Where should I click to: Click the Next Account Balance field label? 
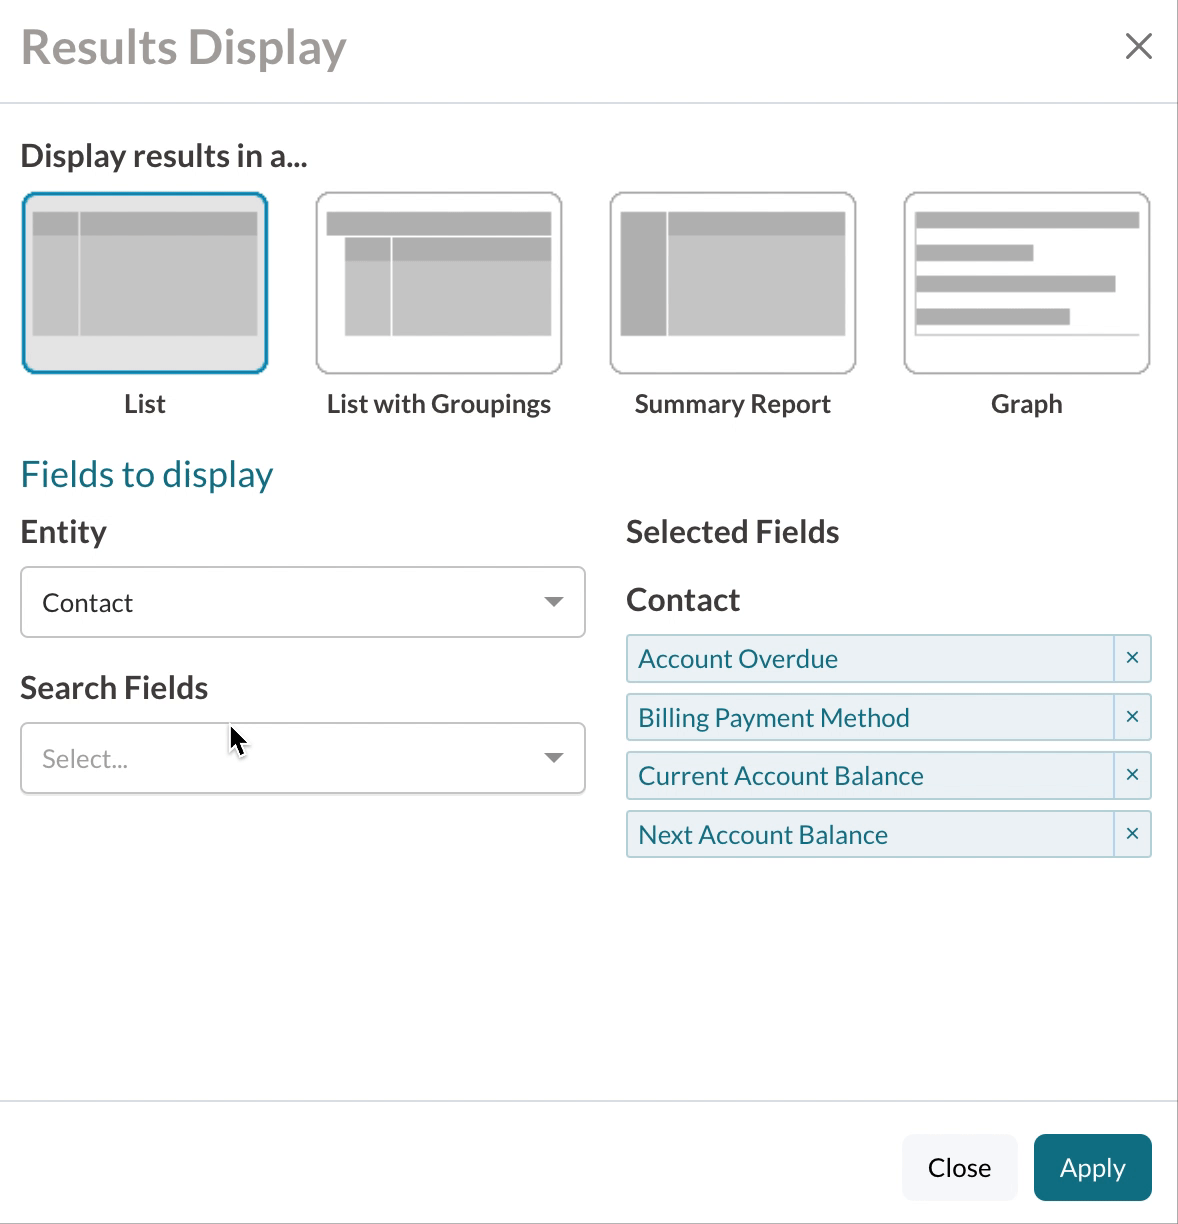click(x=763, y=835)
